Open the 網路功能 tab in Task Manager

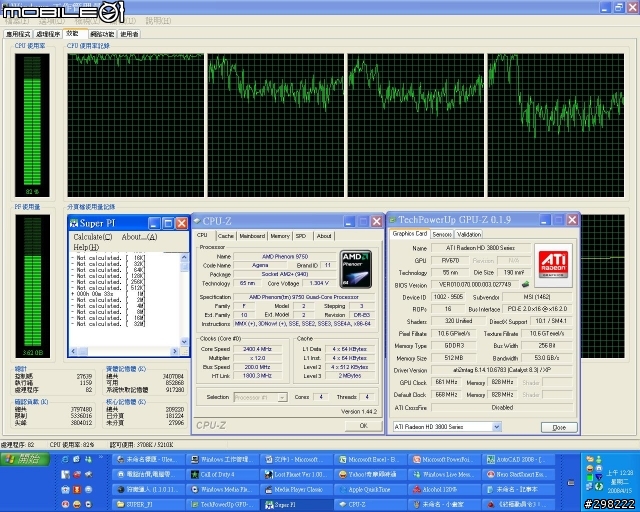tap(102, 34)
